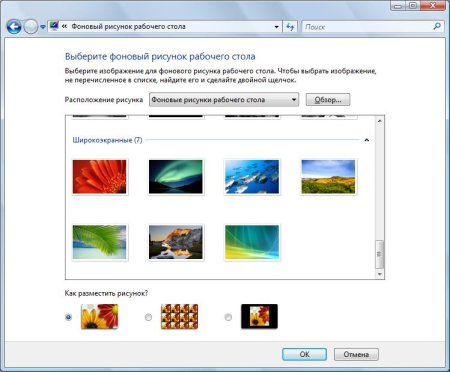Collapse the Широкоэкранные group chevron
The height and width of the screenshot is (372, 450).
pyautogui.click(x=367, y=140)
